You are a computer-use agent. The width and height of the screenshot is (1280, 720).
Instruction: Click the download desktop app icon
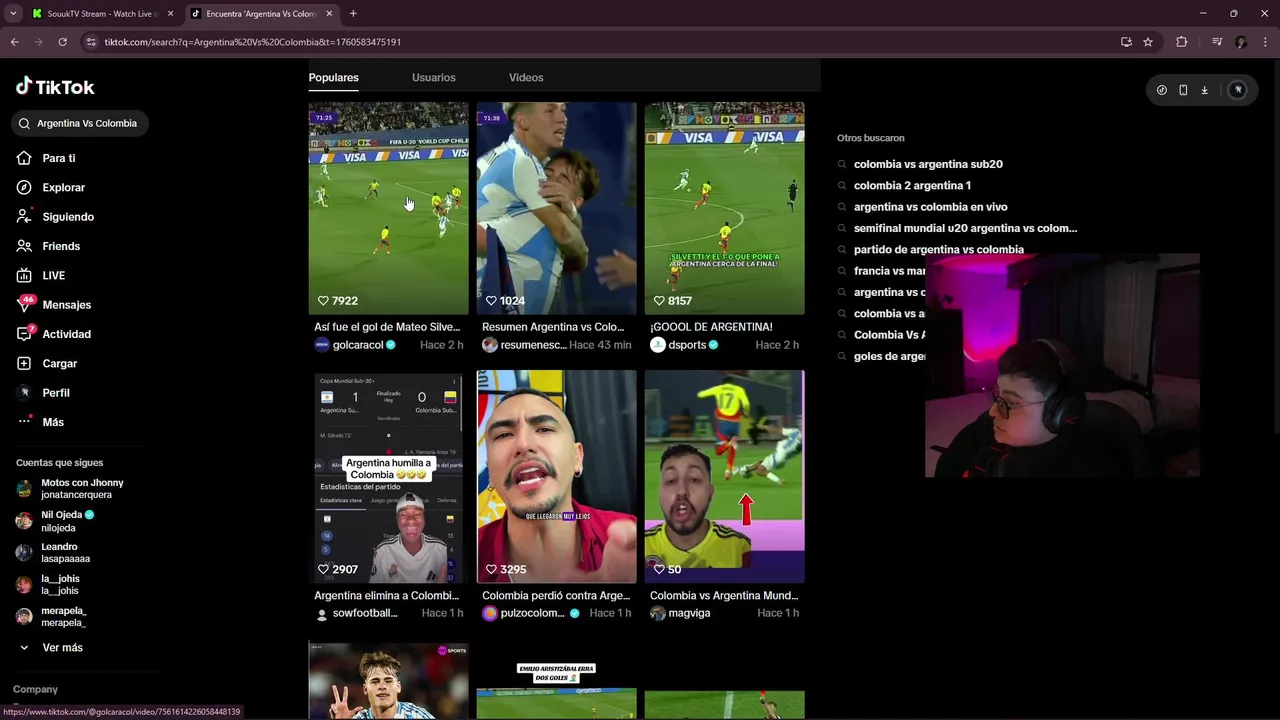(1204, 90)
